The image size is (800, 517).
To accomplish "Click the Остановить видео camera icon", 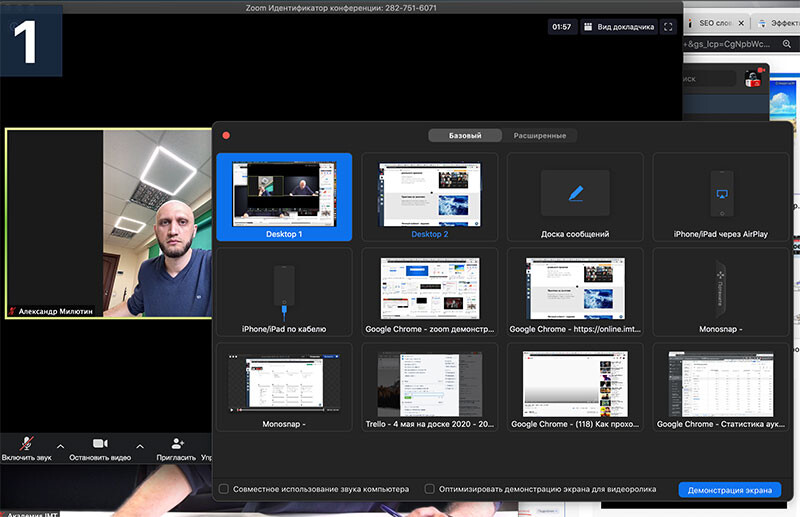I will pos(100,444).
